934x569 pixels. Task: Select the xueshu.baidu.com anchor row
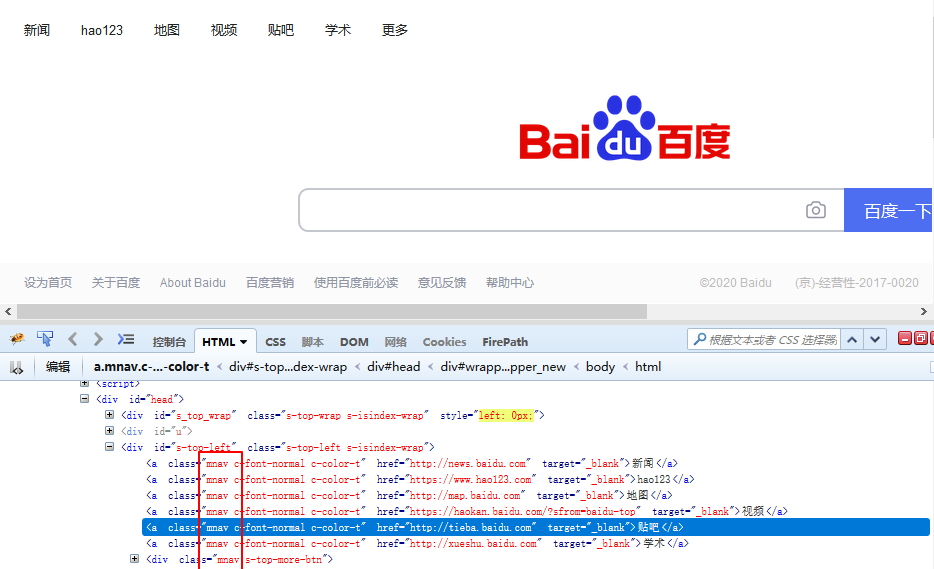pos(418,543)
